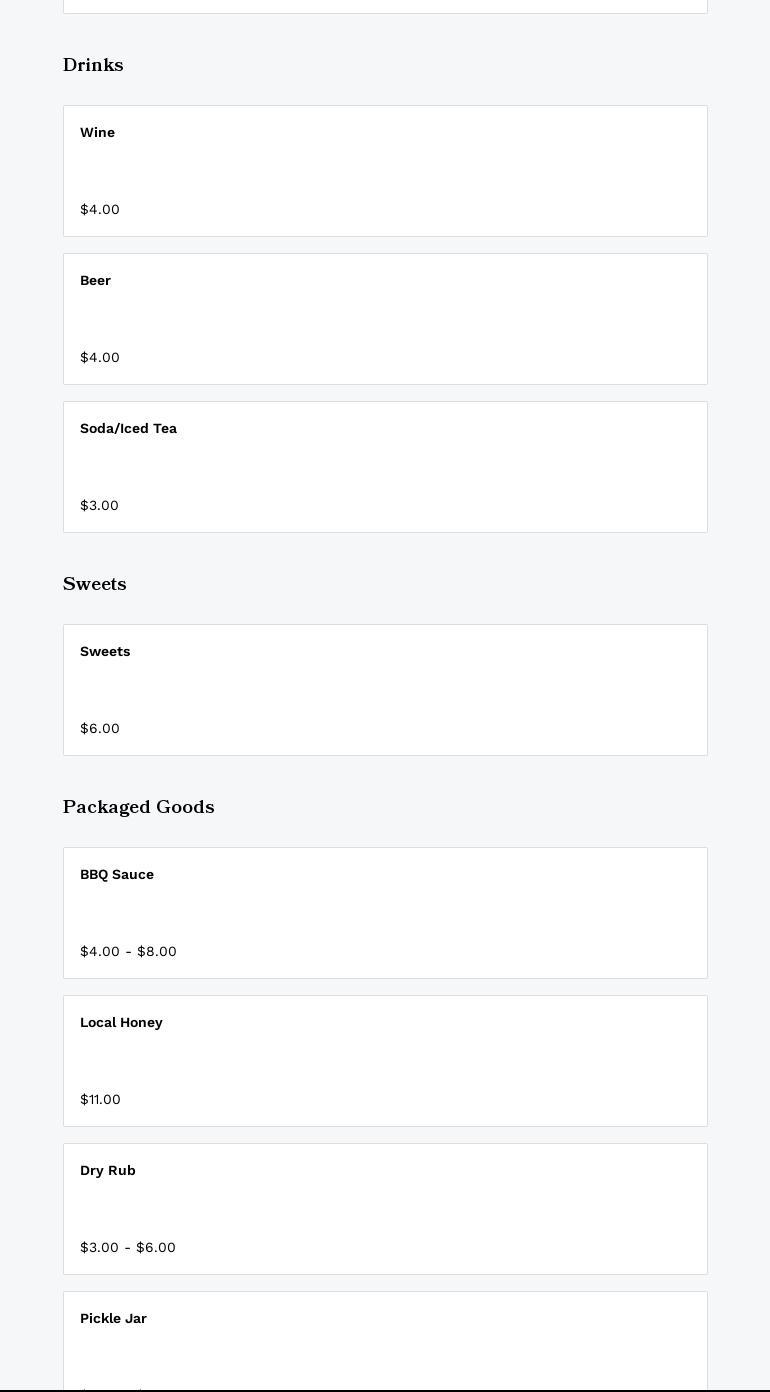Viewport: 770px width, 1392px height.
Task: Click the Dry Rub item name
Action: pyautogui.click(x=107, y=1170)
